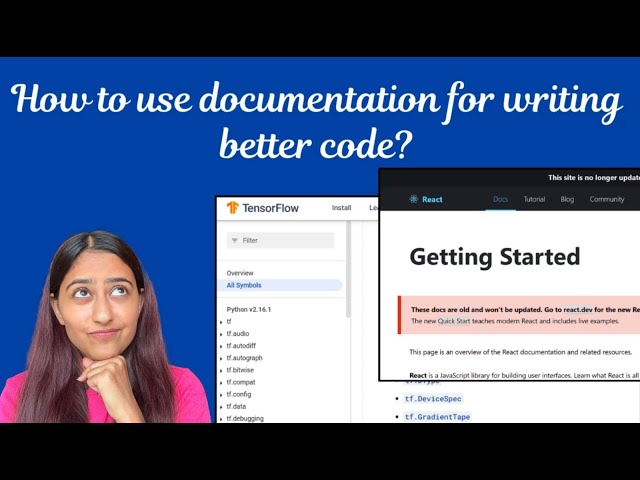Click the presenter's photo in the thumbnail
Image resolution: width=640 pixels, height=480 pixels.
(104, 327)
